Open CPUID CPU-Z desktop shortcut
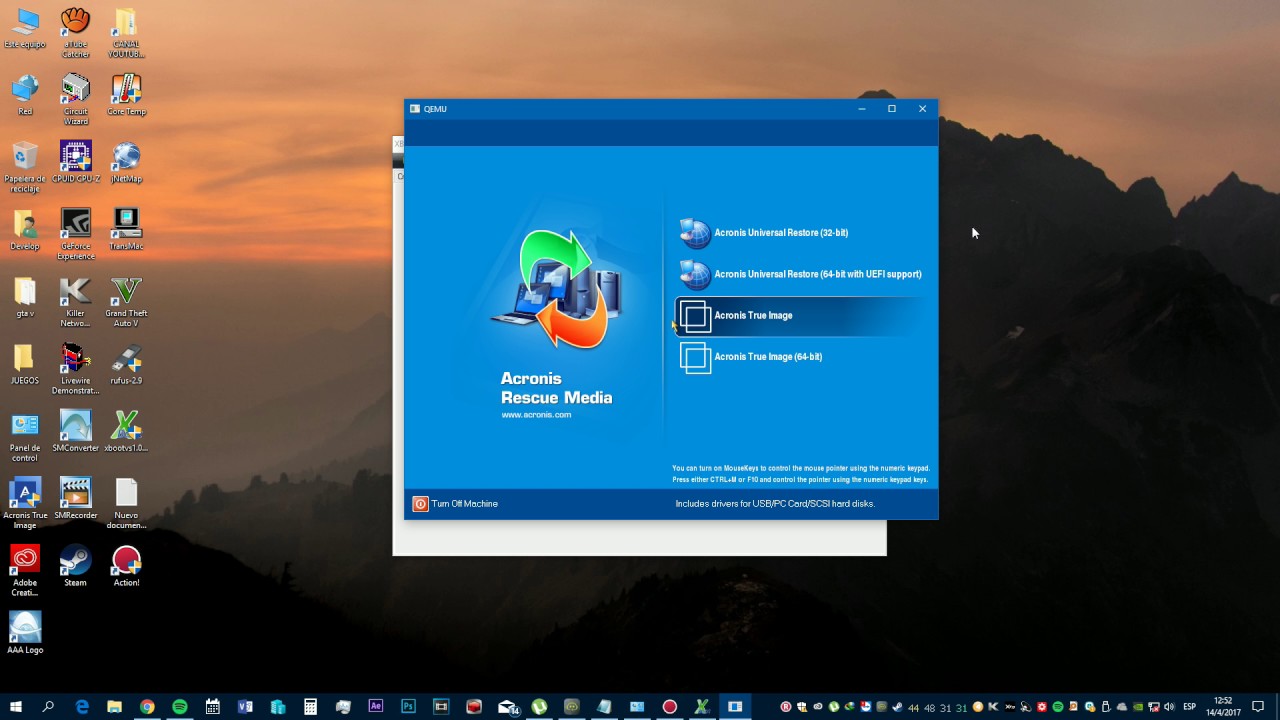The height and width of the screenshot is (720, 1280). pos(76,162)
